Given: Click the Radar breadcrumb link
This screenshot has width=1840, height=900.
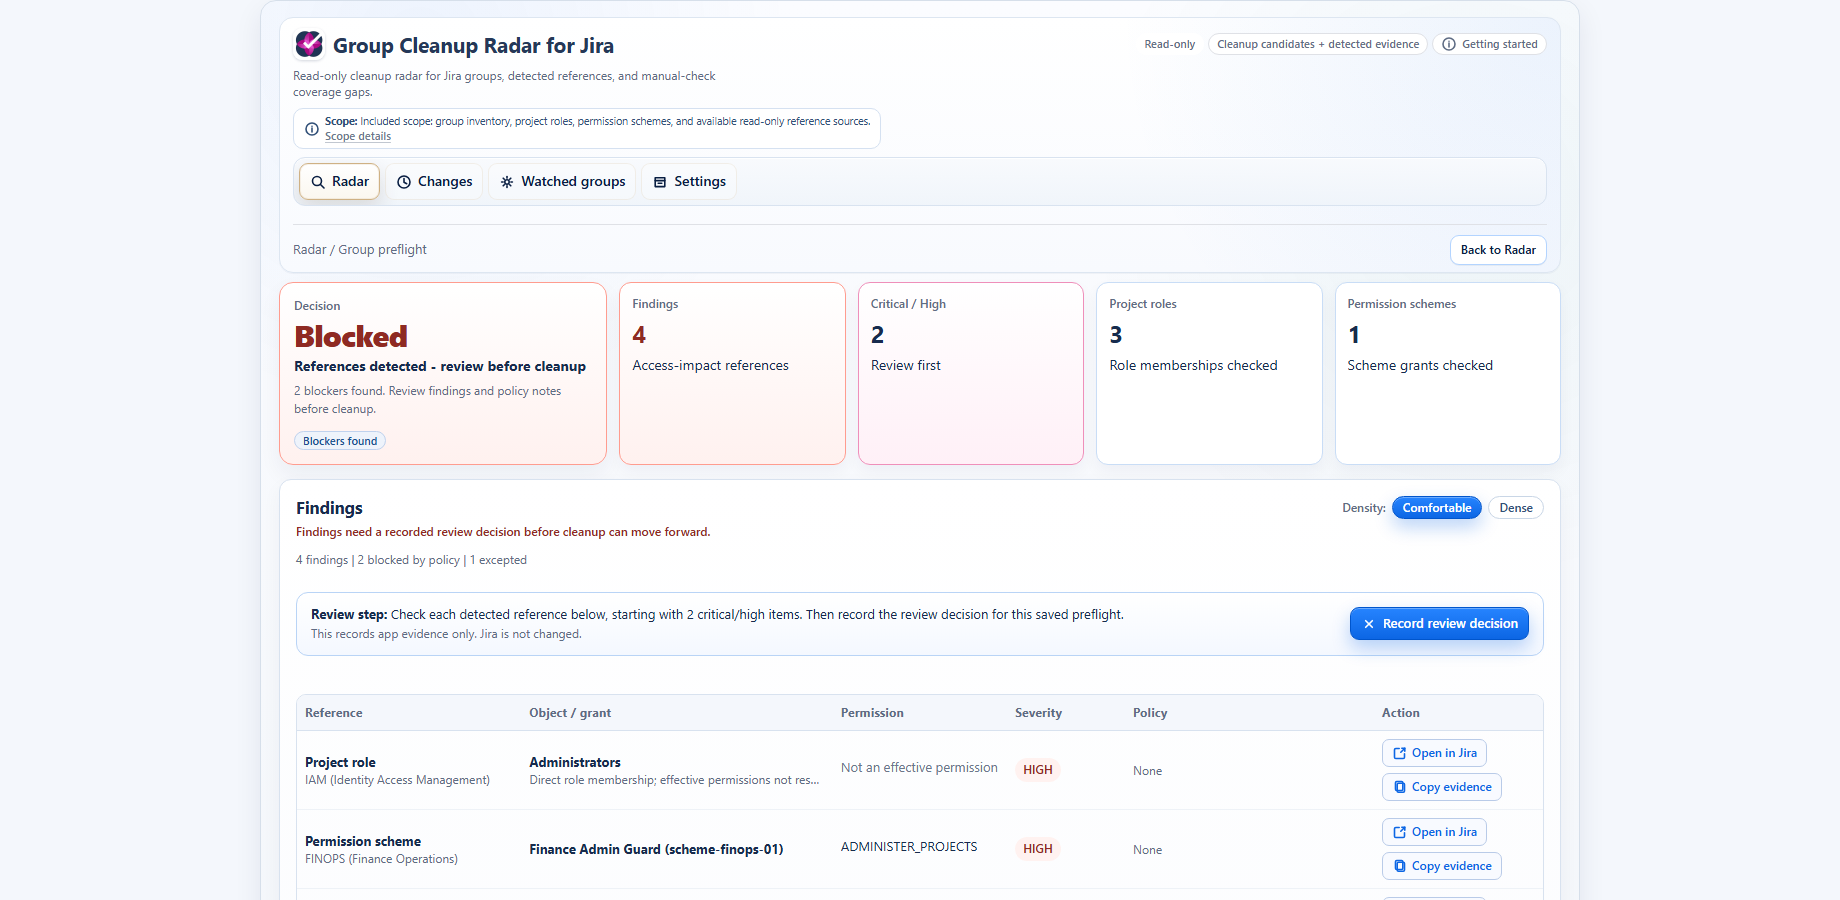Looking at the screenshot, I should 309,250.
